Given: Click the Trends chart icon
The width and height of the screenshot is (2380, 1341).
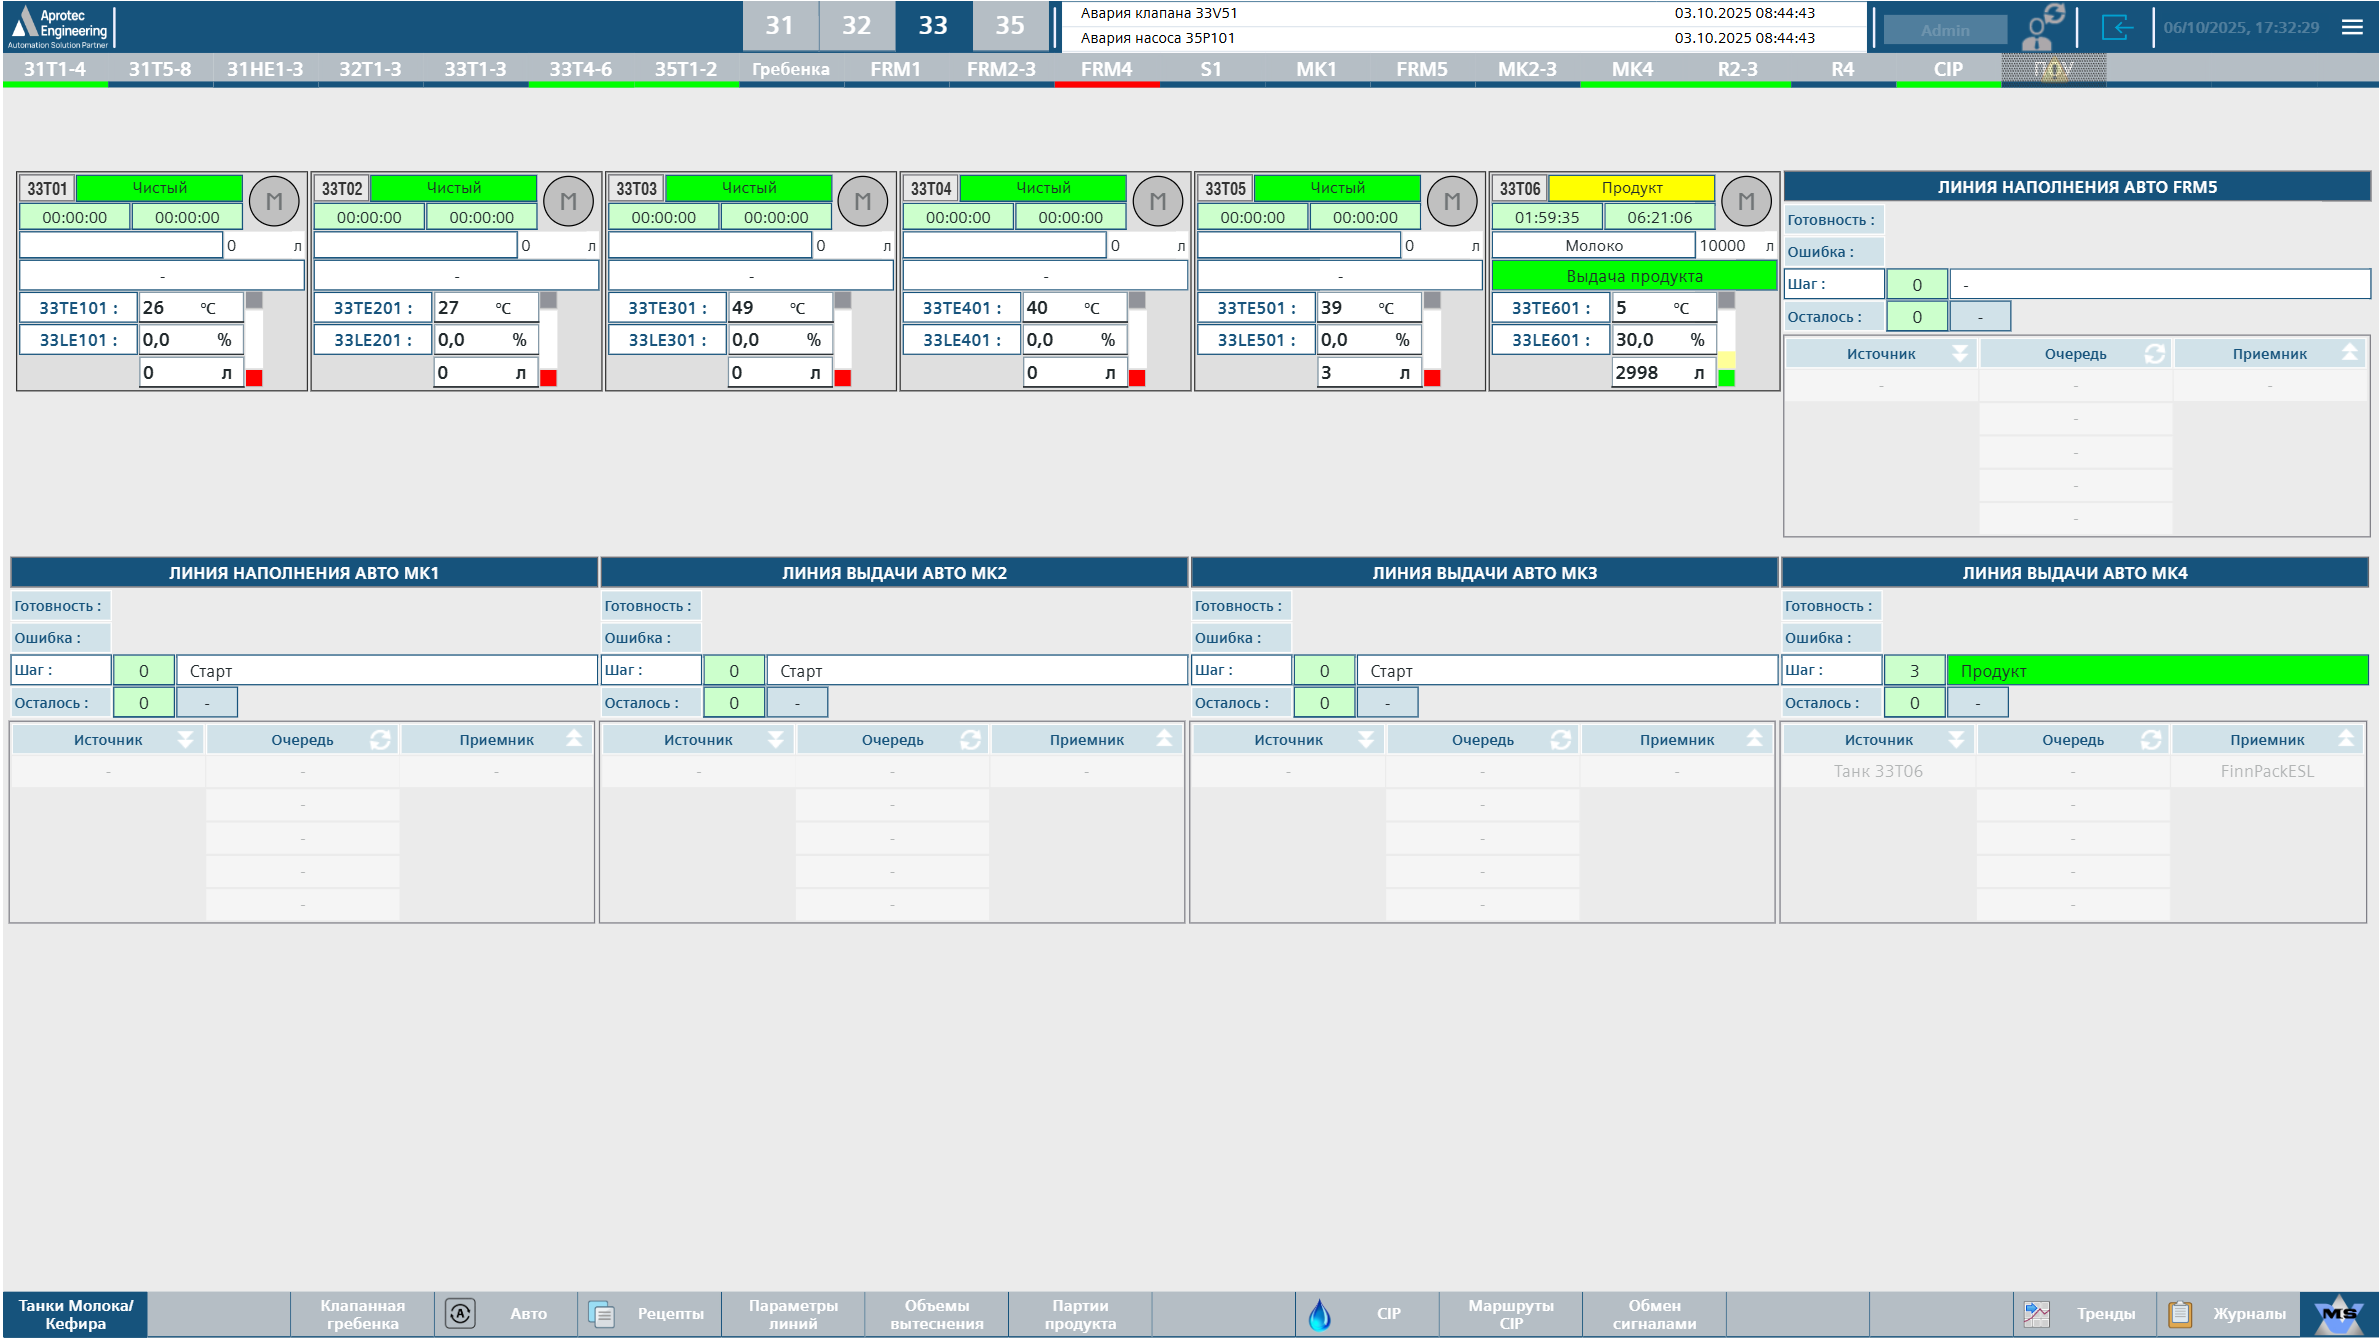Looking at the screenshot, I should [x=2037, y=1314].
